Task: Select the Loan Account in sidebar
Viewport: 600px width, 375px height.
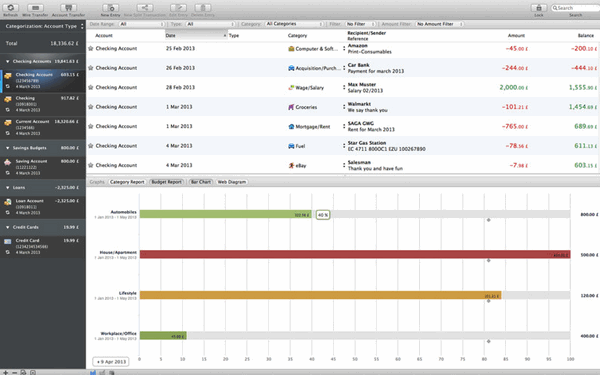Action: (43, 207)
